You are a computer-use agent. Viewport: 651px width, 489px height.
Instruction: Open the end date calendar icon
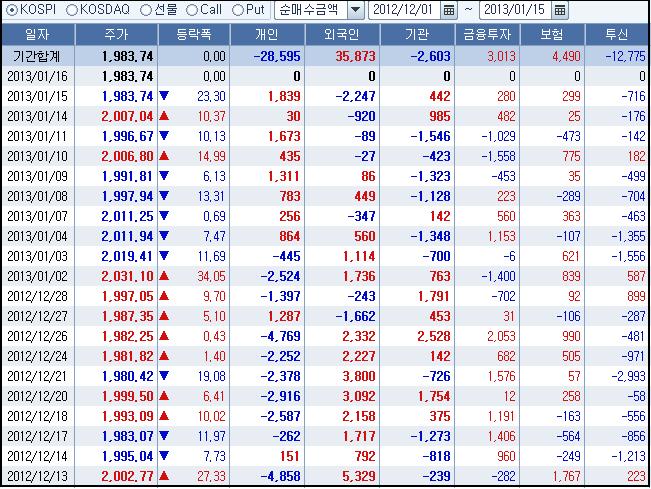tap(560, 10)
